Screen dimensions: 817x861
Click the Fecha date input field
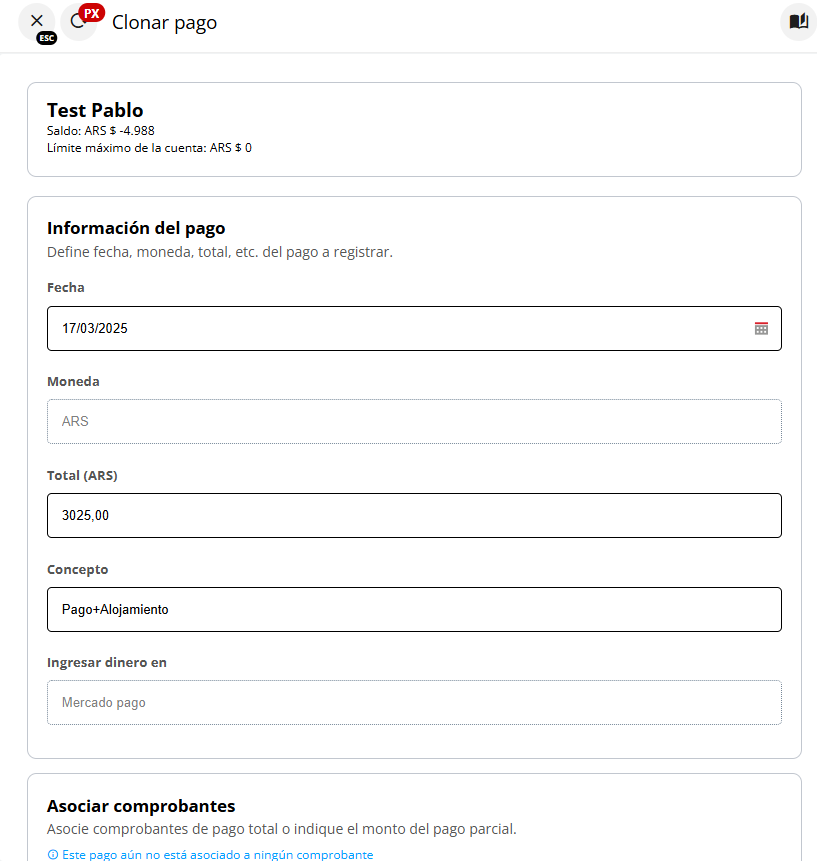tap(414, 328)
